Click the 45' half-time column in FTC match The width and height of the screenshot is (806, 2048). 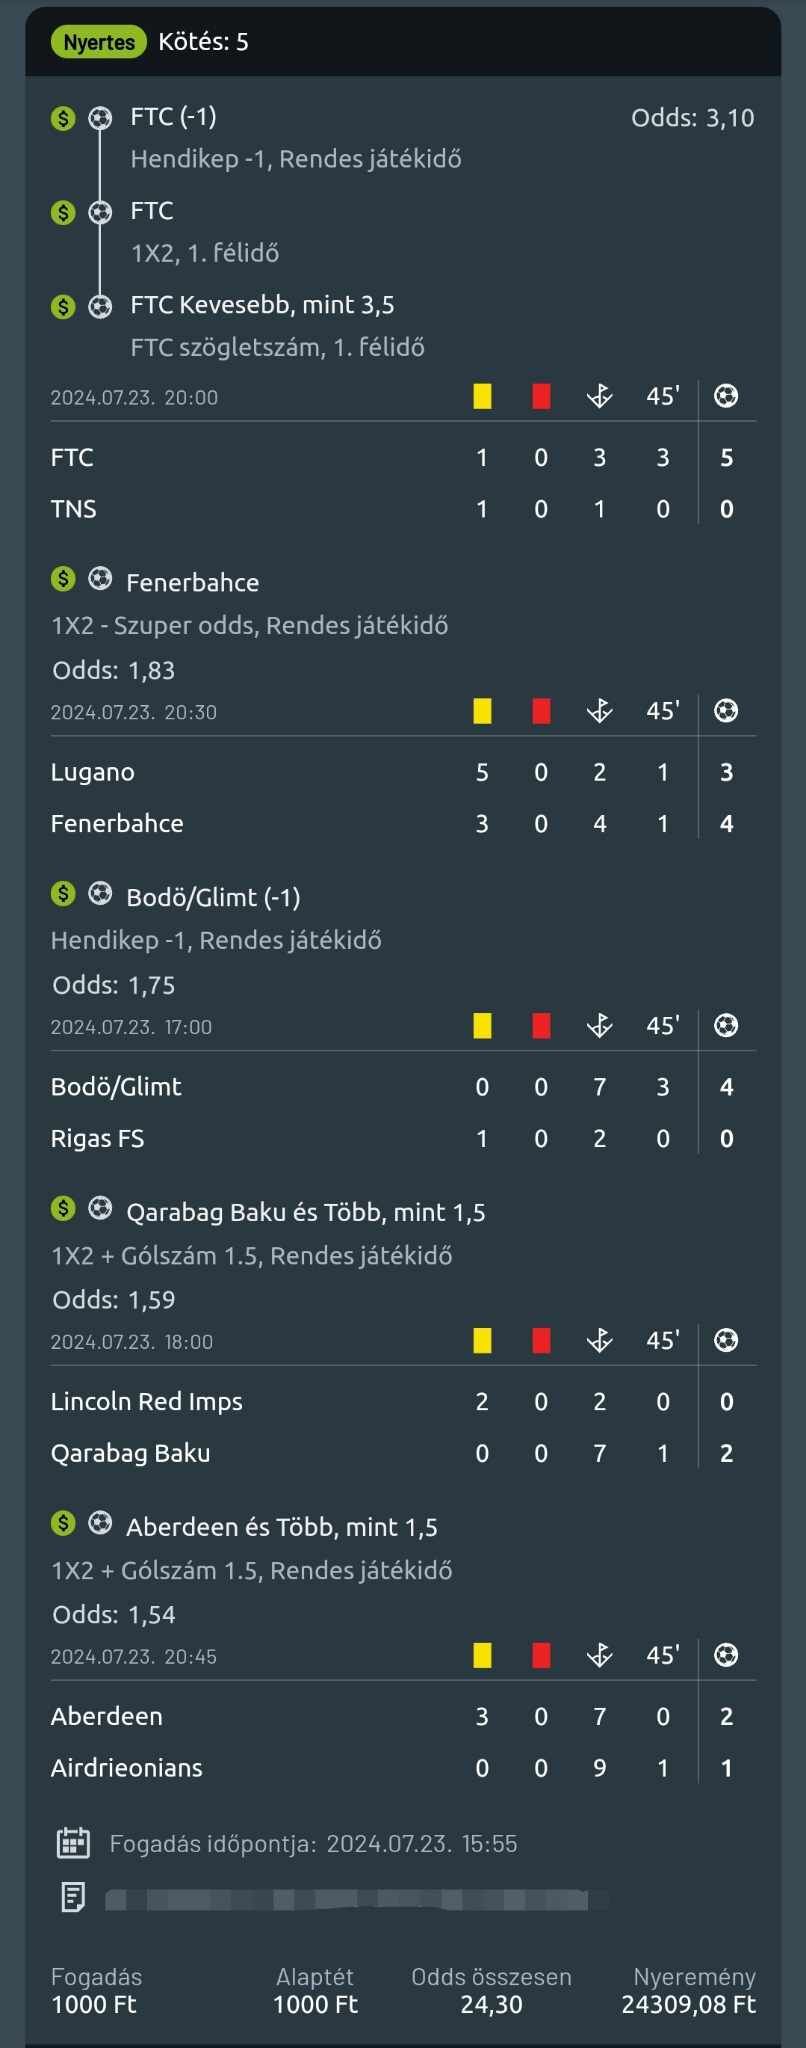(662, 396)
